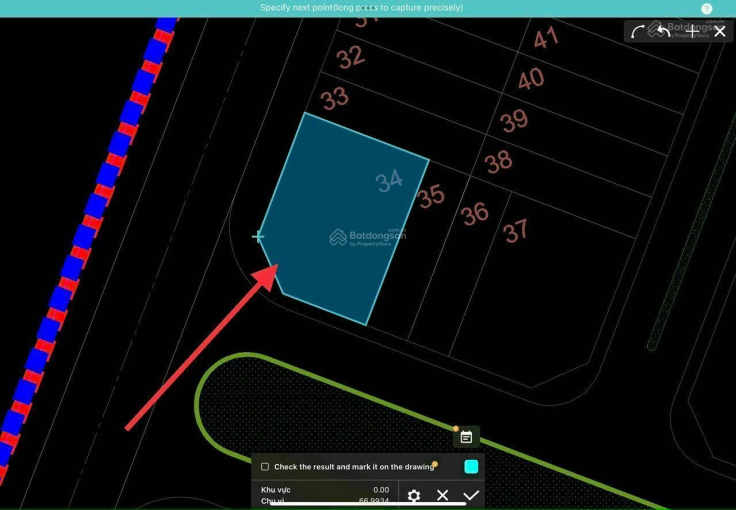This screenshot has width=736, height=510.
Task: Open the cyan fill color swatch
Action: tap(471, 467)
